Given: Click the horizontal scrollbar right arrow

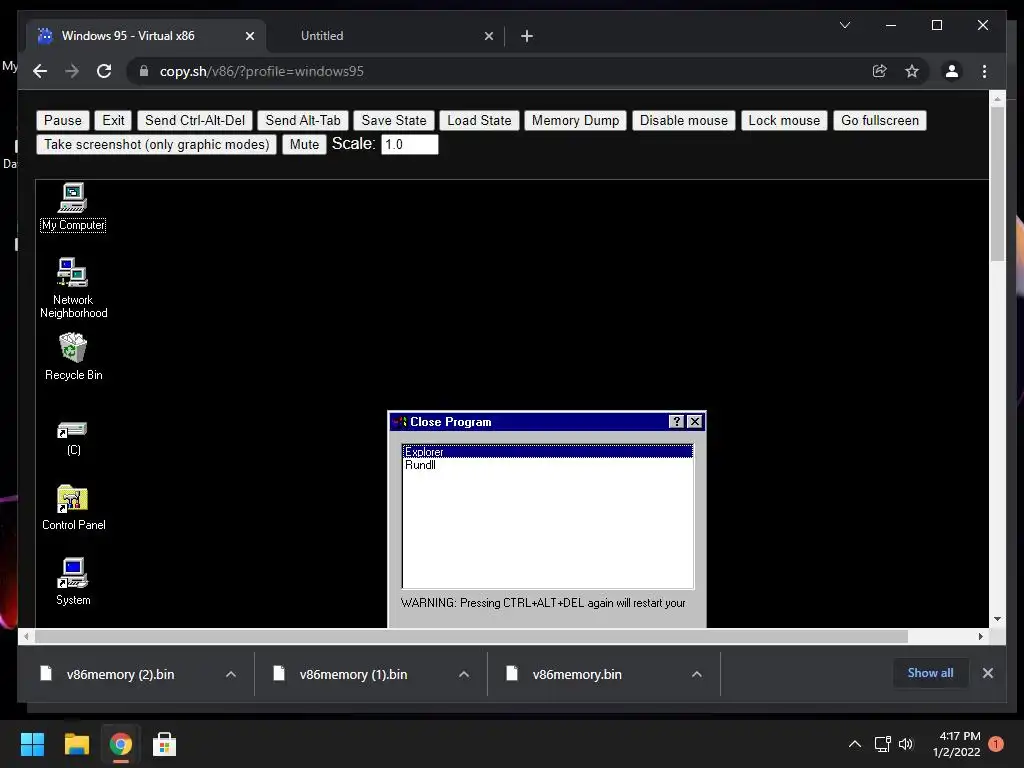Looking at the screenshot, I should pyautogui.click(x=980, y=636).
